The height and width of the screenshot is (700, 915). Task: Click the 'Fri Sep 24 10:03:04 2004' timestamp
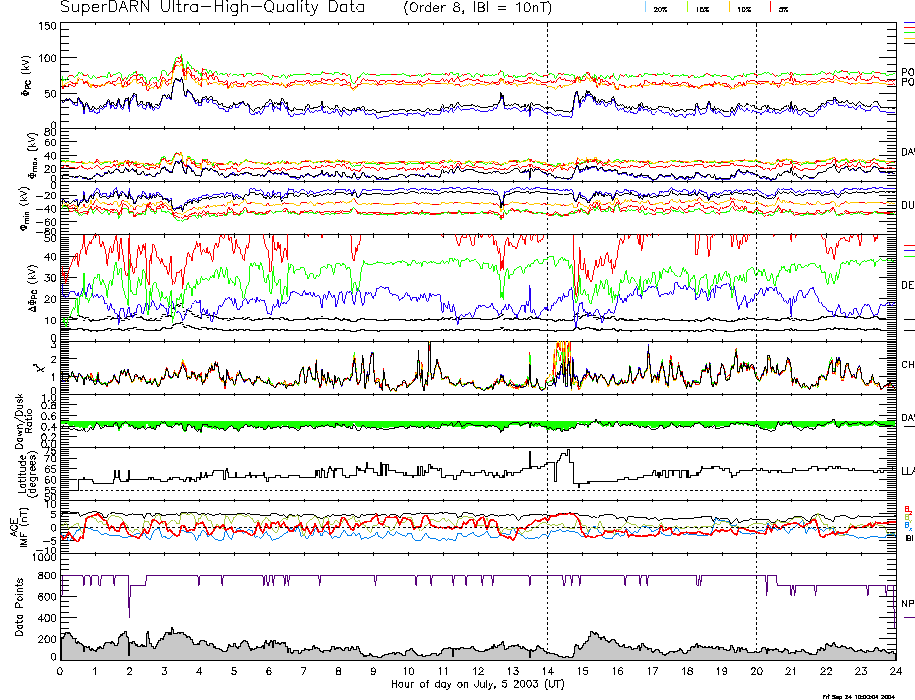pos(858,696)
